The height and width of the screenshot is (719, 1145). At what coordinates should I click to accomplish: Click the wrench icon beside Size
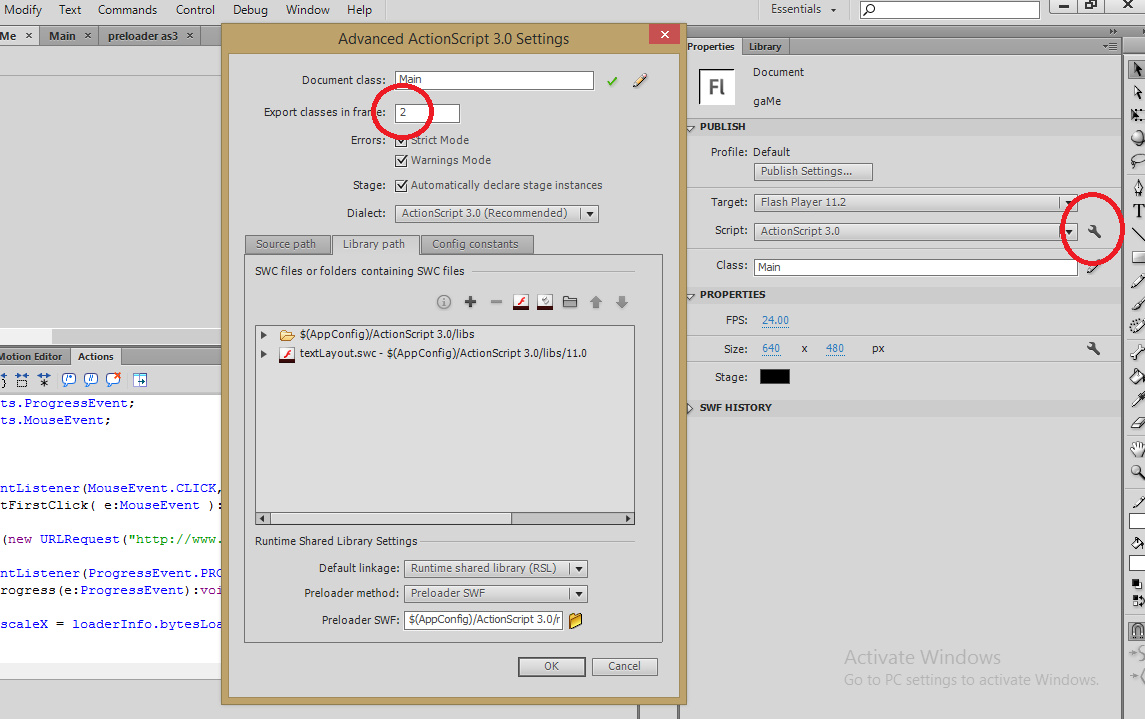(1093, 349)
